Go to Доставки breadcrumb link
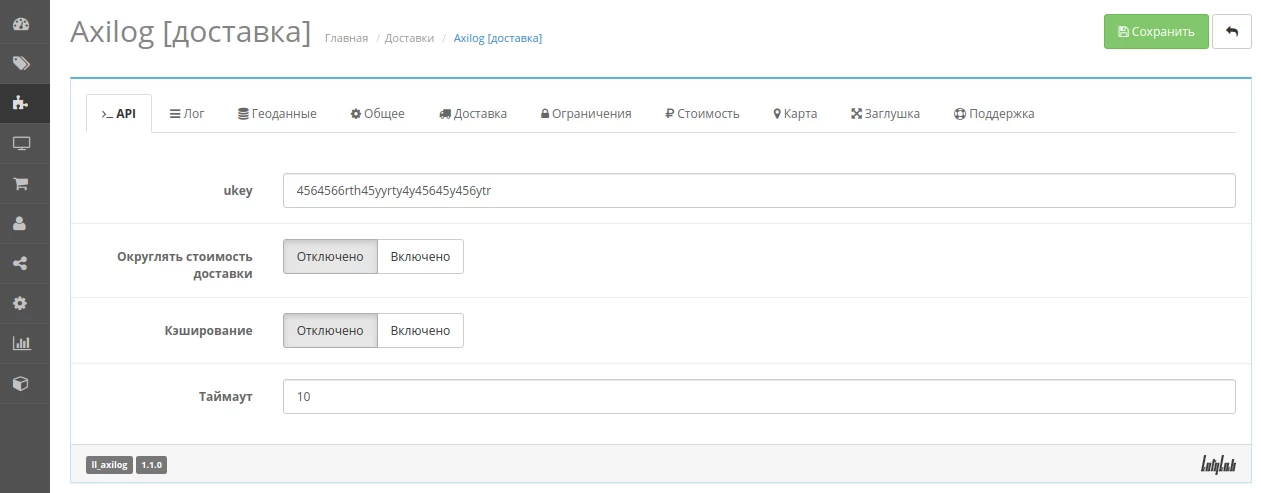This screenshot has width=1261, height=493. (x=409, y=38)
